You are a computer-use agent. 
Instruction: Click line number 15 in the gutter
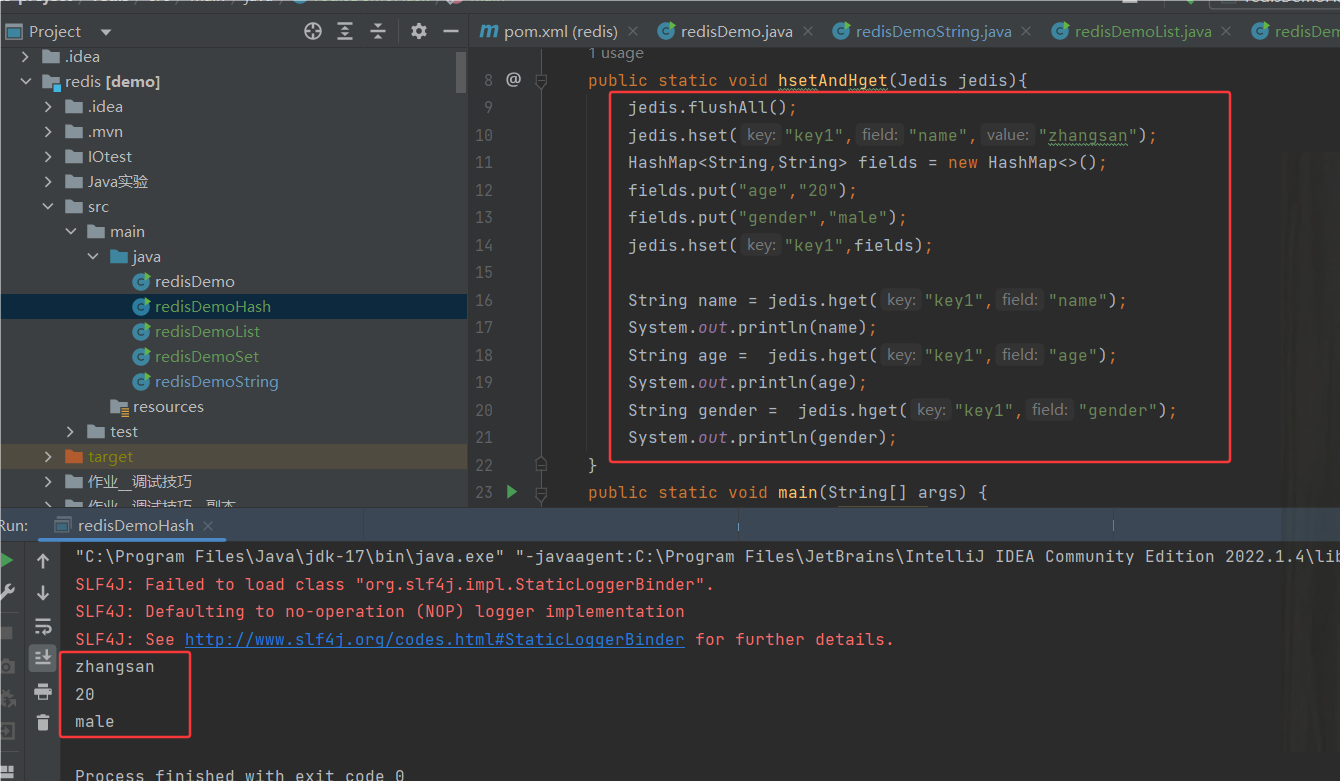click(x=484, y=272)
